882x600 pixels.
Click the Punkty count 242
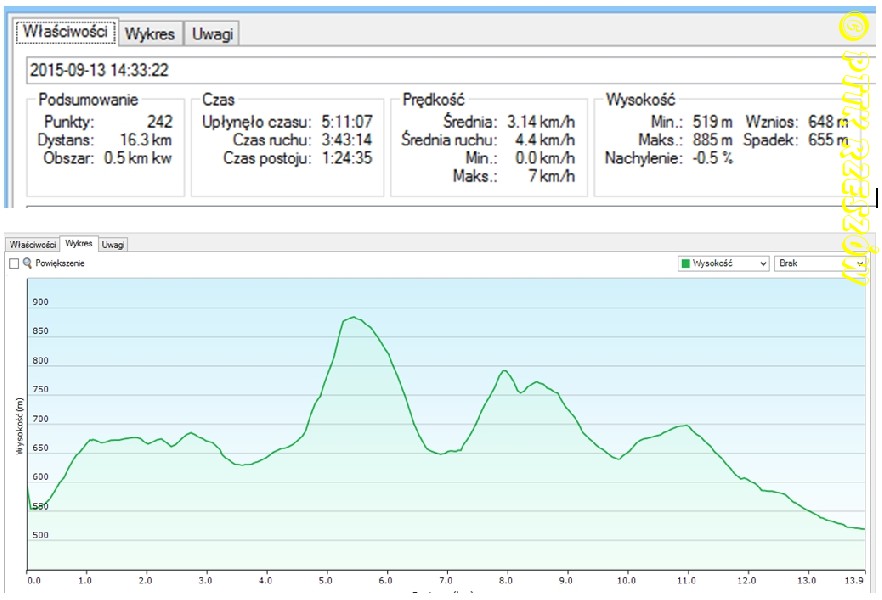(159, 122)
